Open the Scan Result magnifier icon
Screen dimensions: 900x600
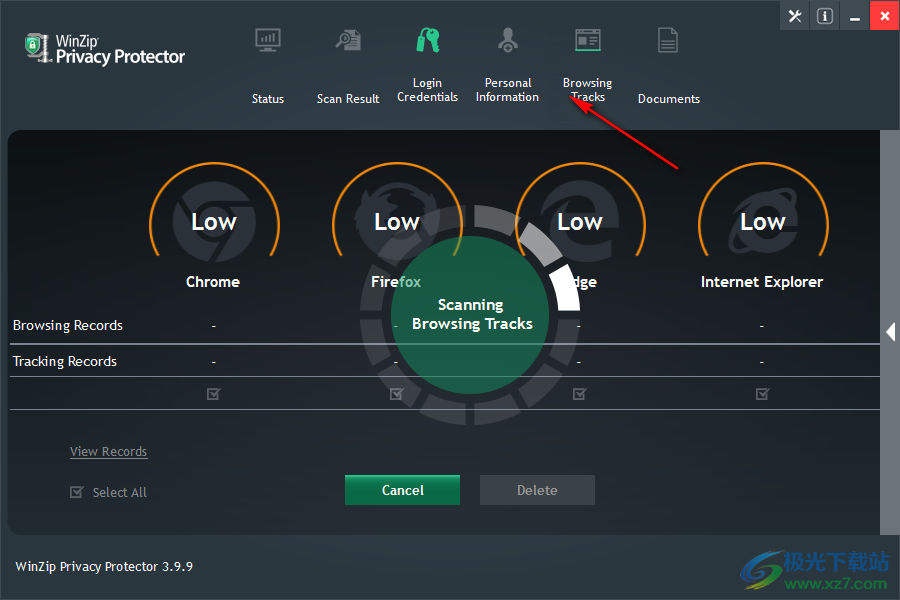tap(348, 40)
